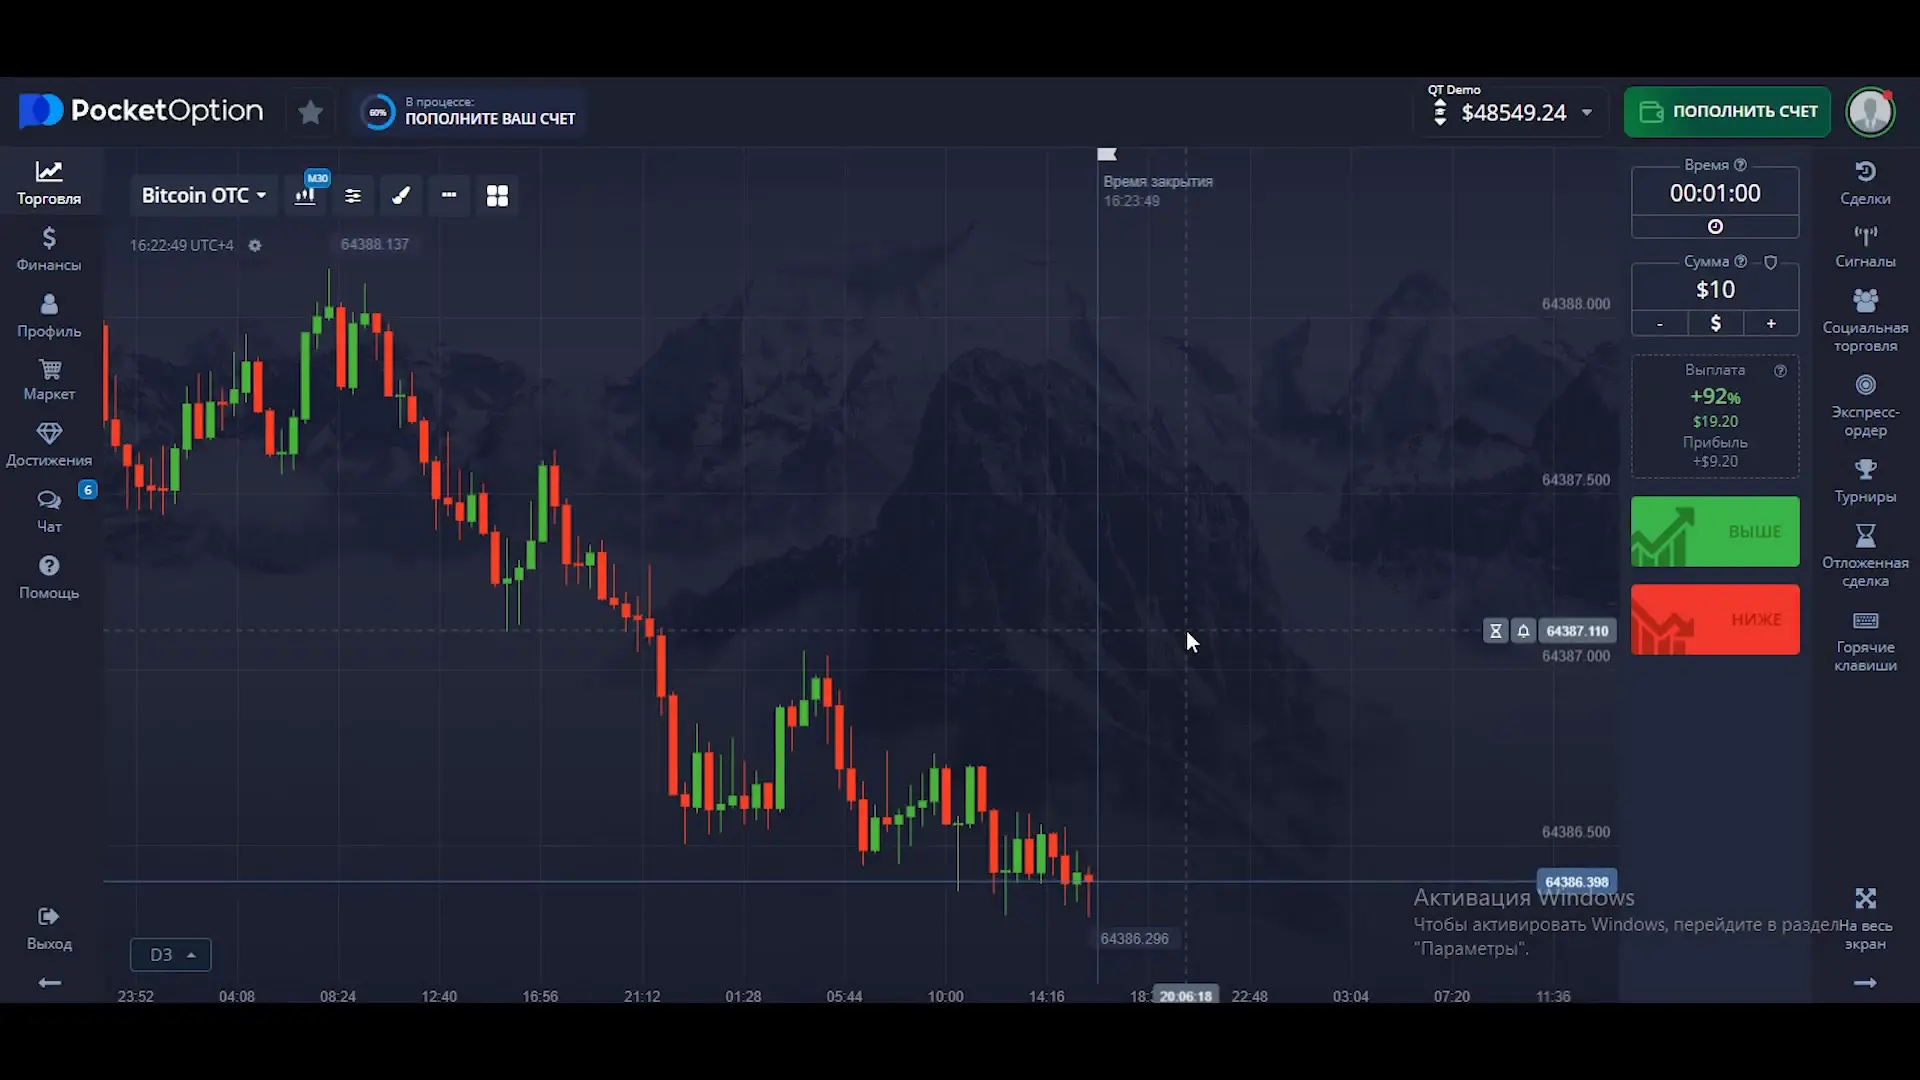The width and height of the screenshot is (1920, 1080).
Task: Open Чат chat in sidebar
Action: [x=49, y=510]
